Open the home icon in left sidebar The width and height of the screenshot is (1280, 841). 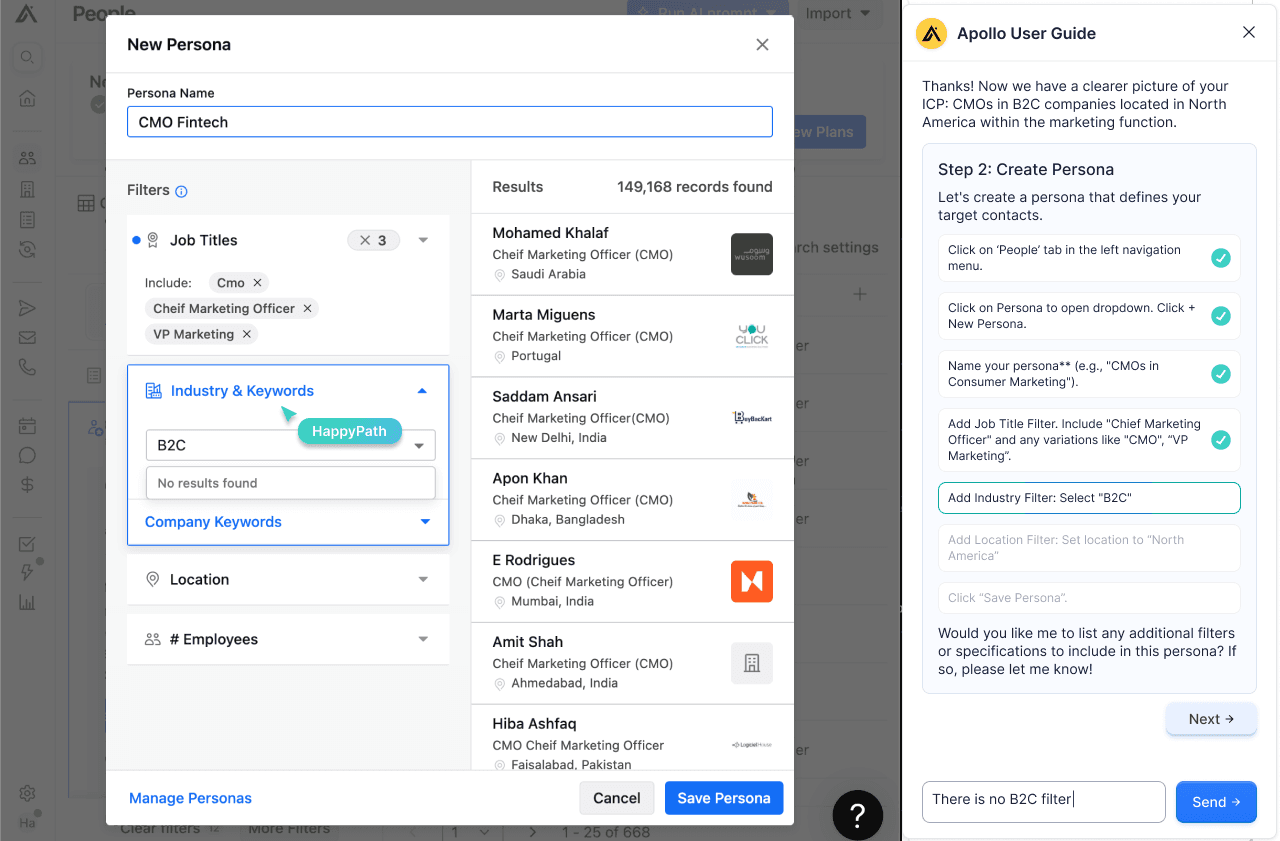(27, 98)
